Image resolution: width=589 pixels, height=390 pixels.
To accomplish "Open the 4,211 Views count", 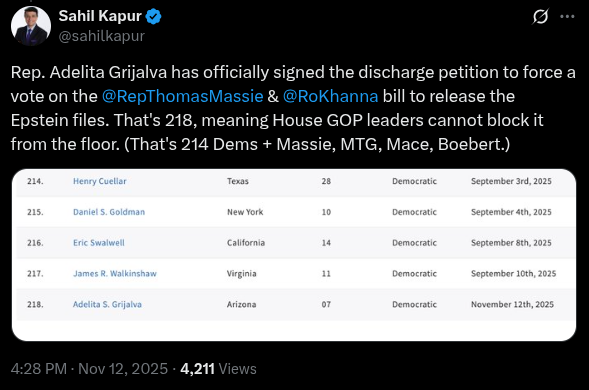I will point(219,369).
